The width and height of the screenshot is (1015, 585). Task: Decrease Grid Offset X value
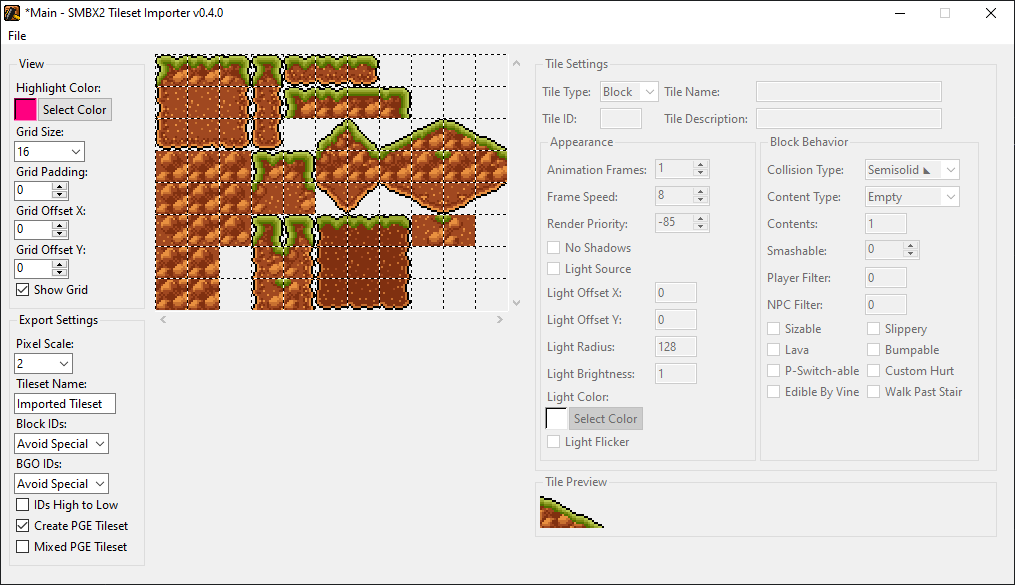(60, 233)
